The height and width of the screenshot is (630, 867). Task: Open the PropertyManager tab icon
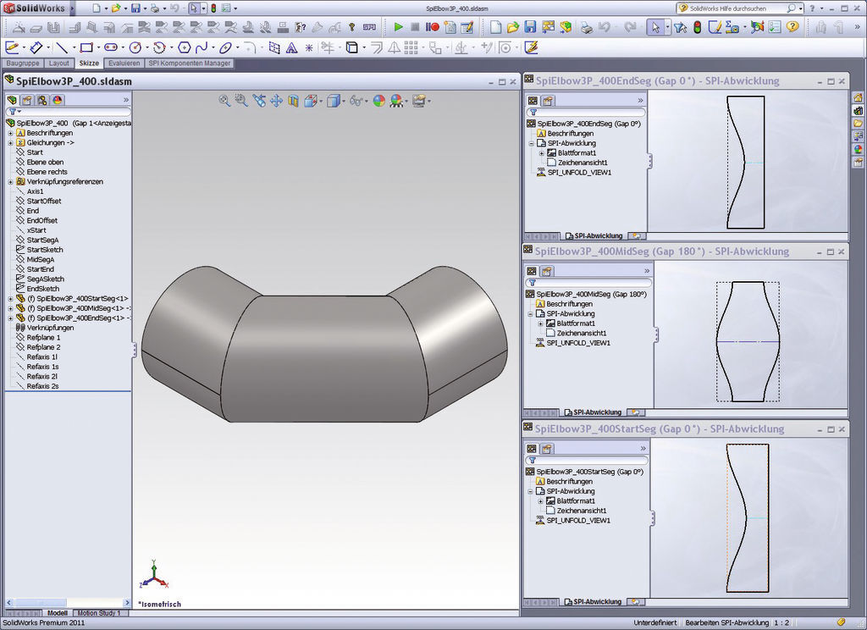click(27, 100)
